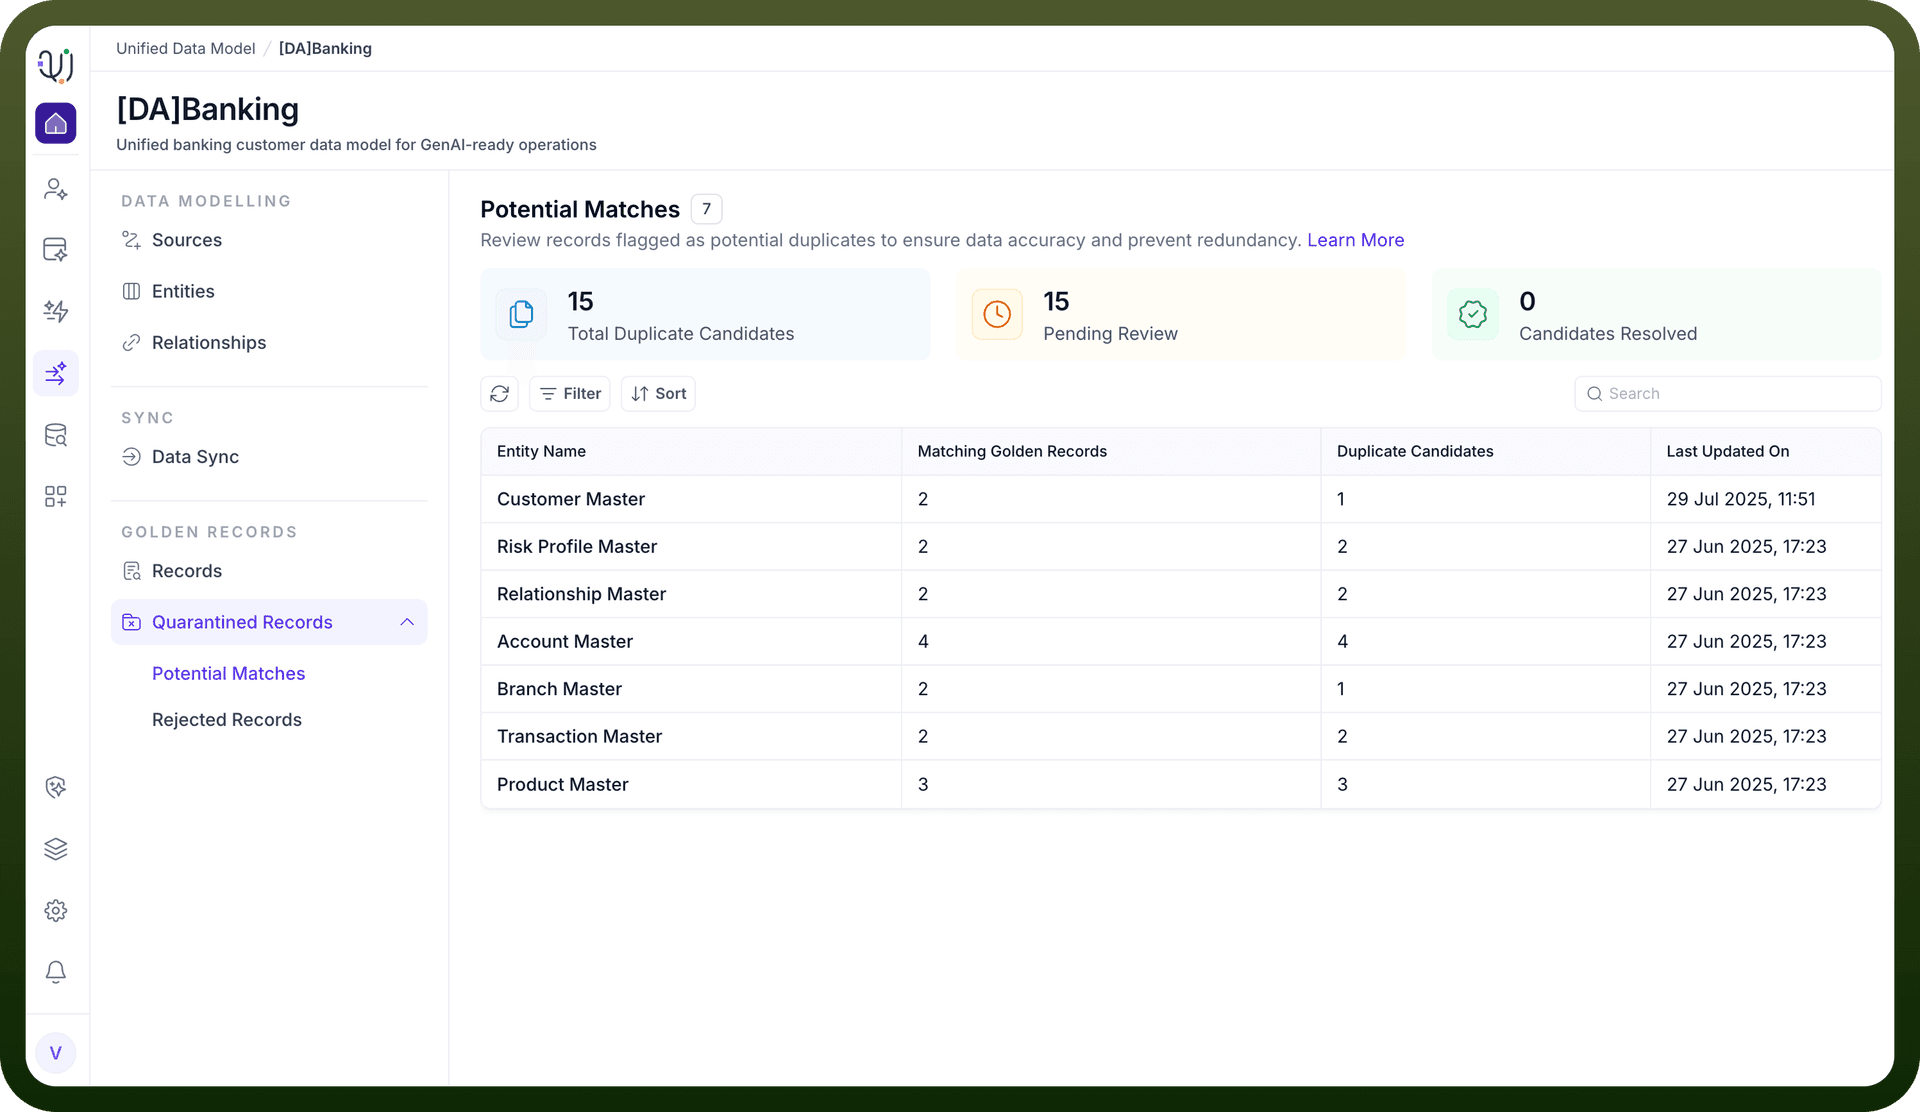
Task: Open the Account Master row
Action: [1181, 642]
